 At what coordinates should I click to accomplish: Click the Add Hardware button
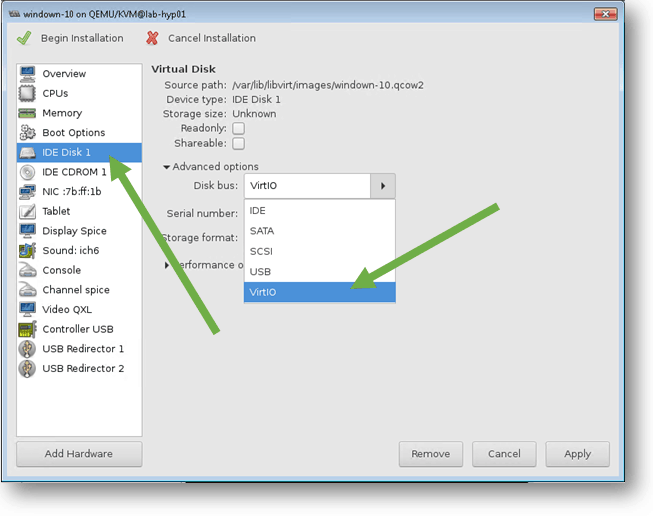tap(79, 454)
